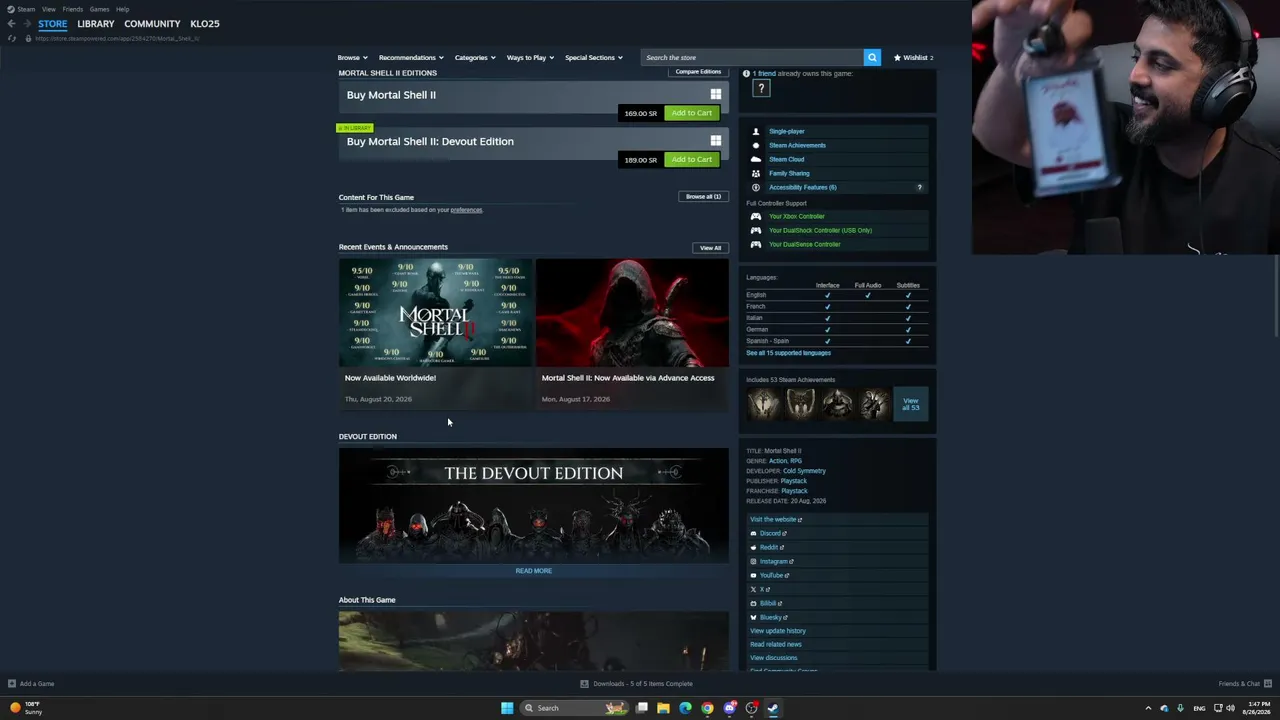The image size is (1280, 720).
Task: Expand the Special Sections dropdown
Action: (593, 58)
